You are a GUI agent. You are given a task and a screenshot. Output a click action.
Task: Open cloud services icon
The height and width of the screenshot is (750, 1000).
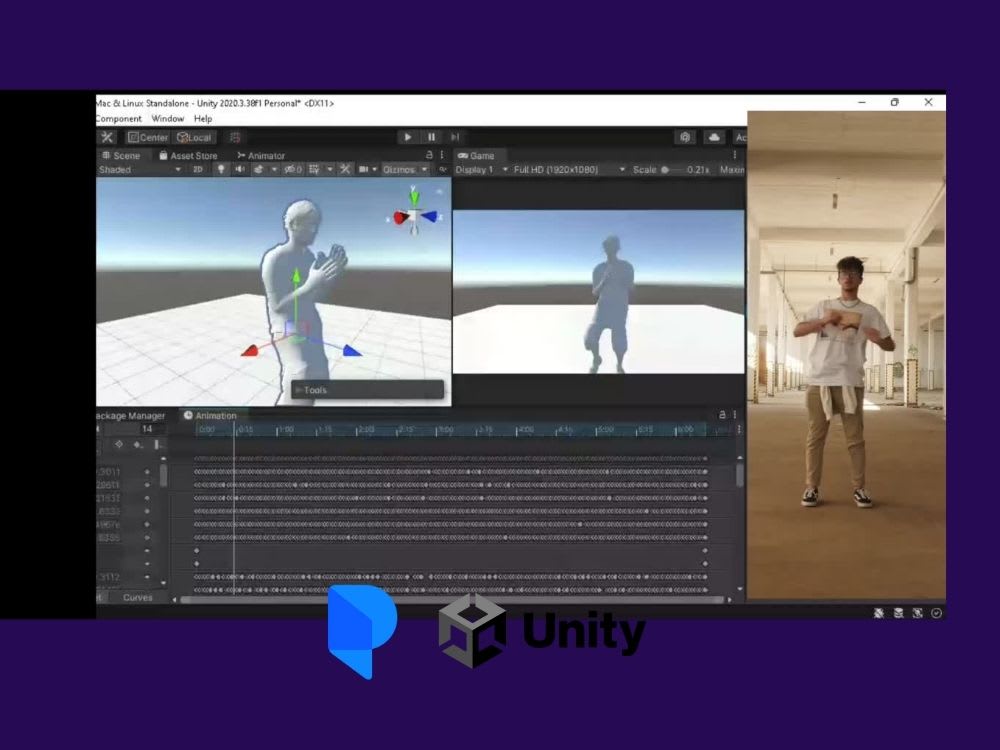714,137
